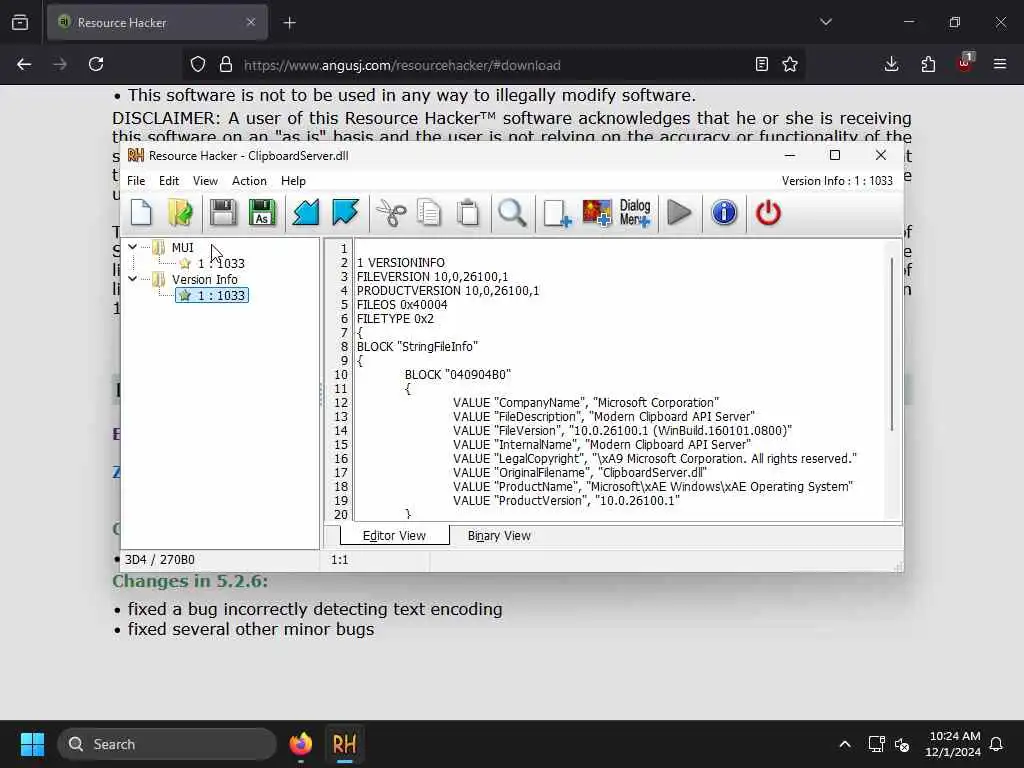This screenshot has width=1024, height=768.
Task: Click the editor vertical scrollbar thumb
Action: click(x=891, y=344)
